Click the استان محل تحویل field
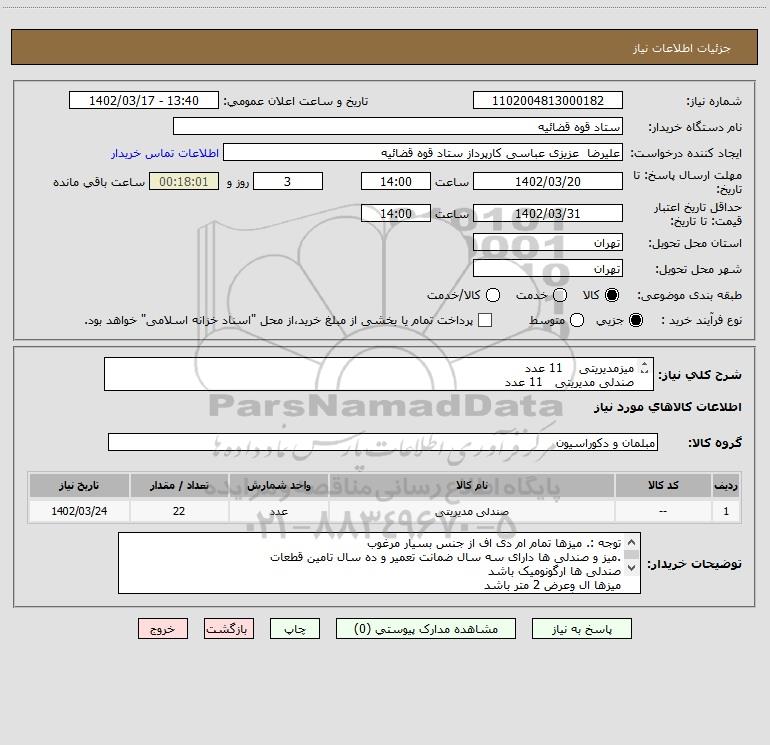 pos(548,243)
